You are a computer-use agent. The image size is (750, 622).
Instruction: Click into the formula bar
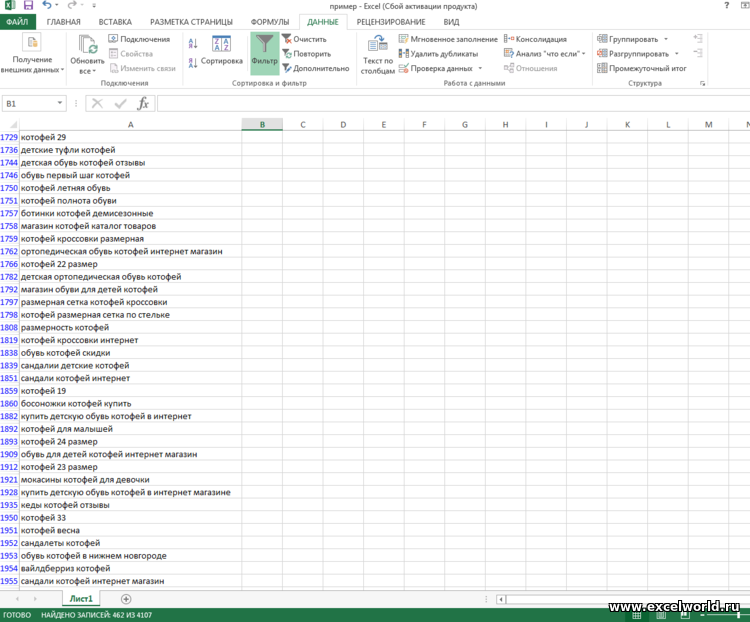453,103
